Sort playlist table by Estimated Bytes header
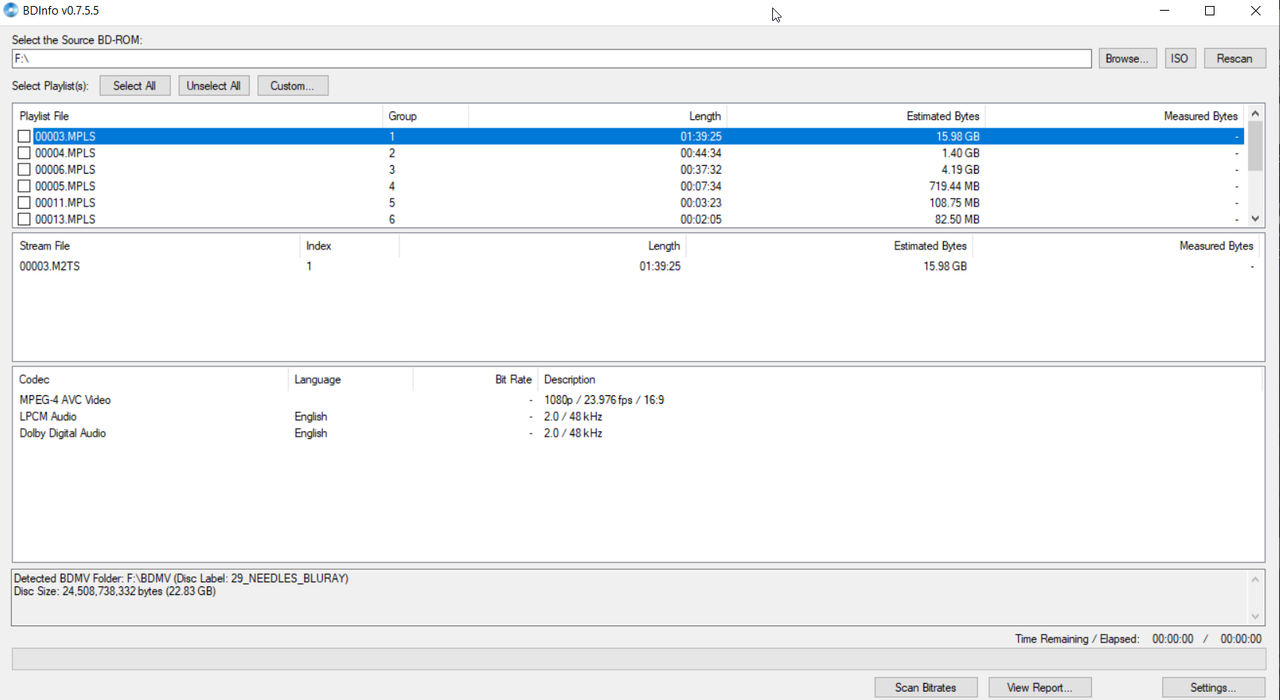The height and width of the screenshot is (700, 1280). pos(856,116)
